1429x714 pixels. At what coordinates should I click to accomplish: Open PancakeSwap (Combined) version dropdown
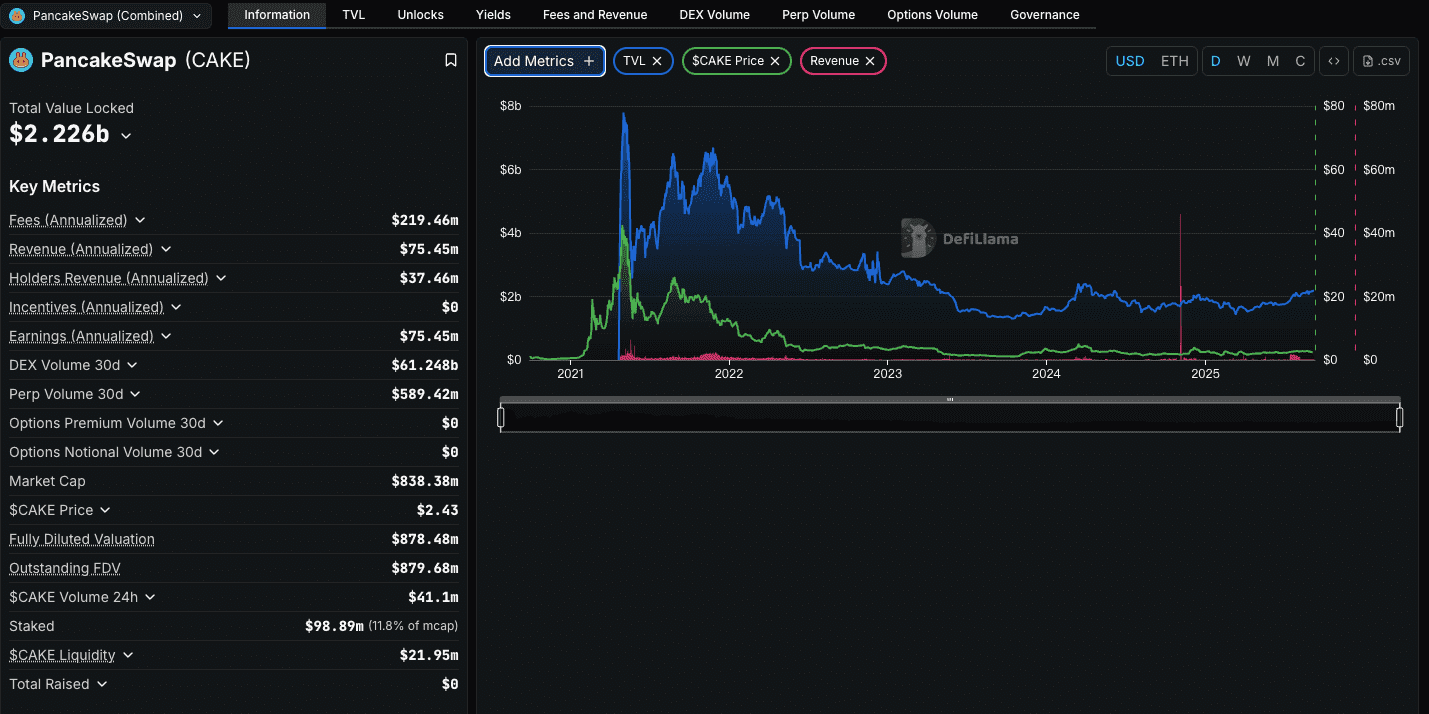pos(106,15)
